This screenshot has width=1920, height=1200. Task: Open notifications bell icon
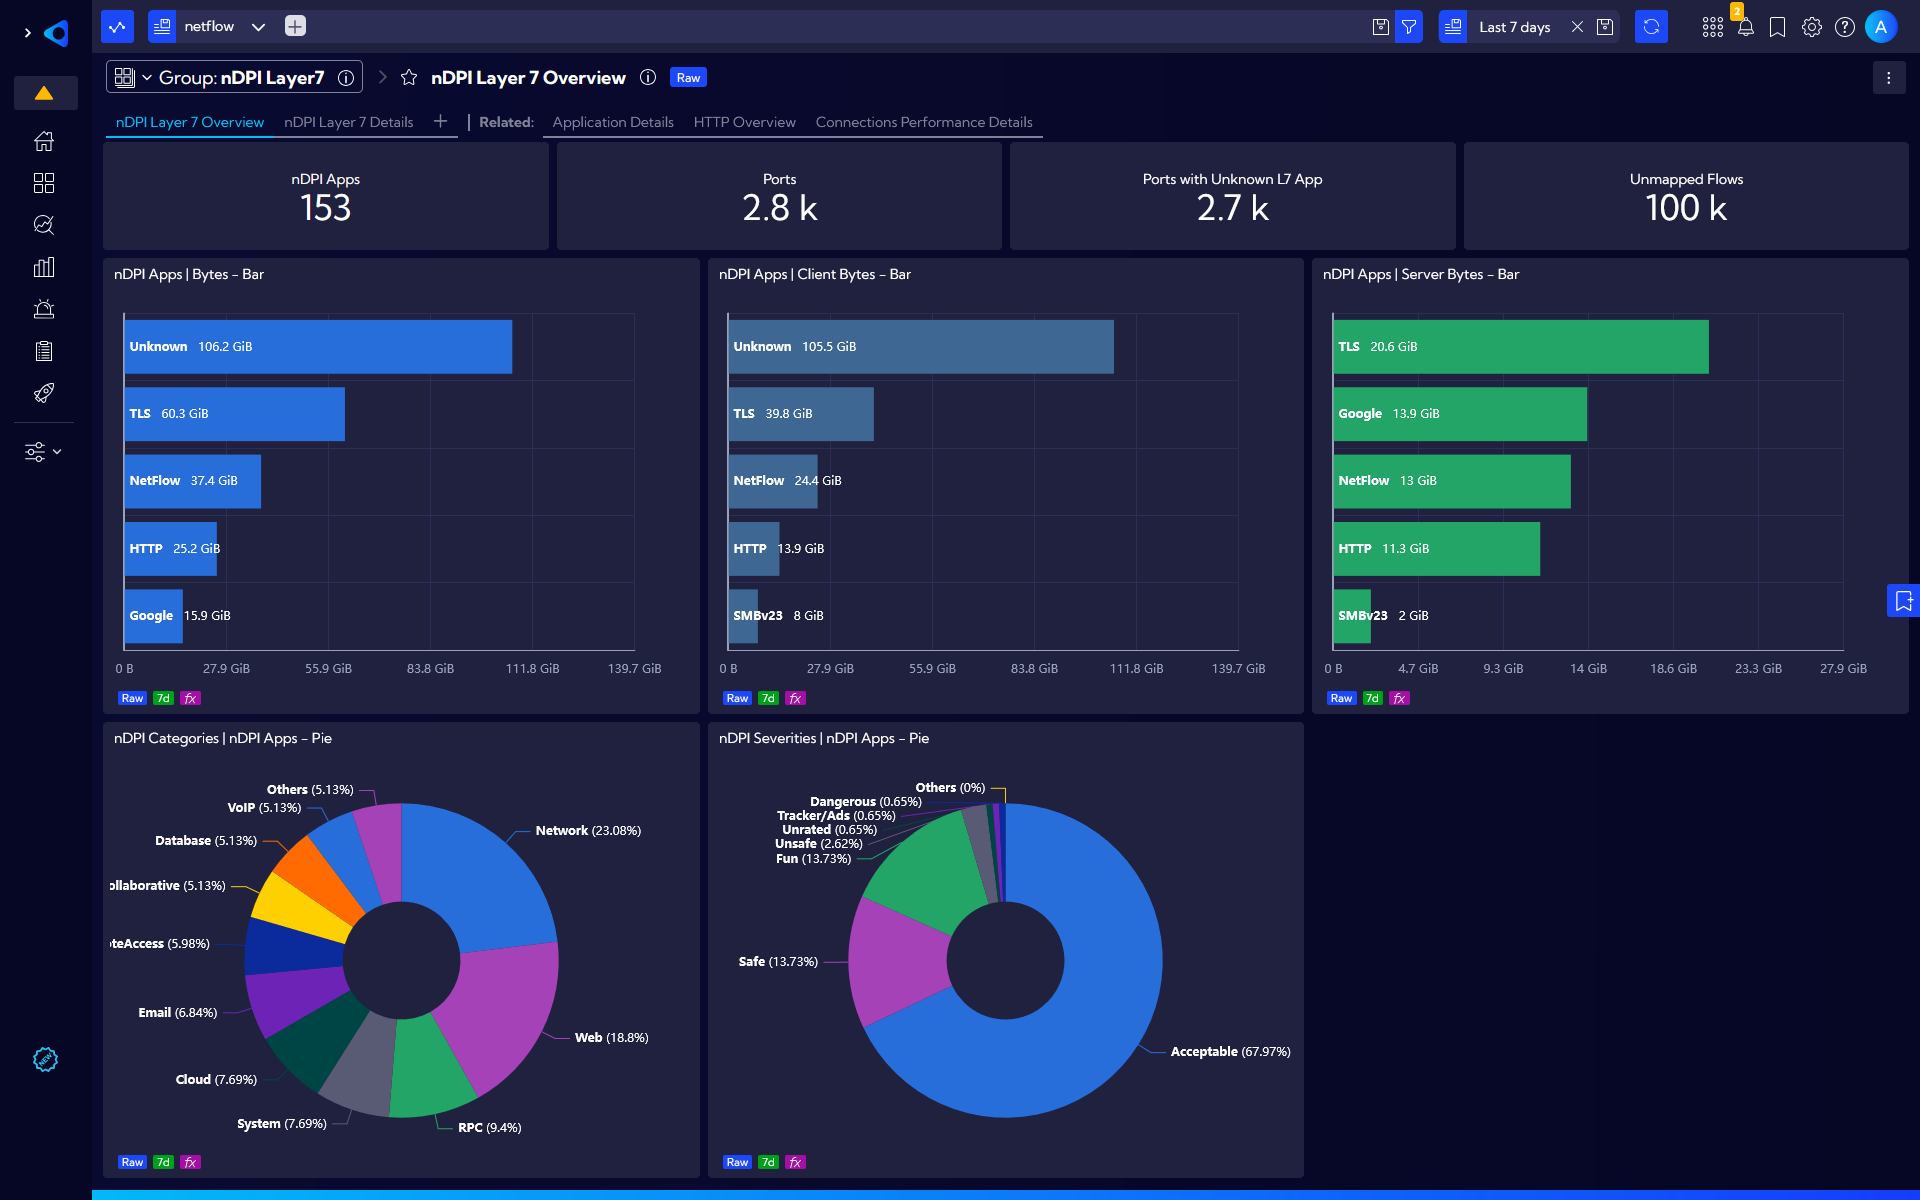(1745, 27)
